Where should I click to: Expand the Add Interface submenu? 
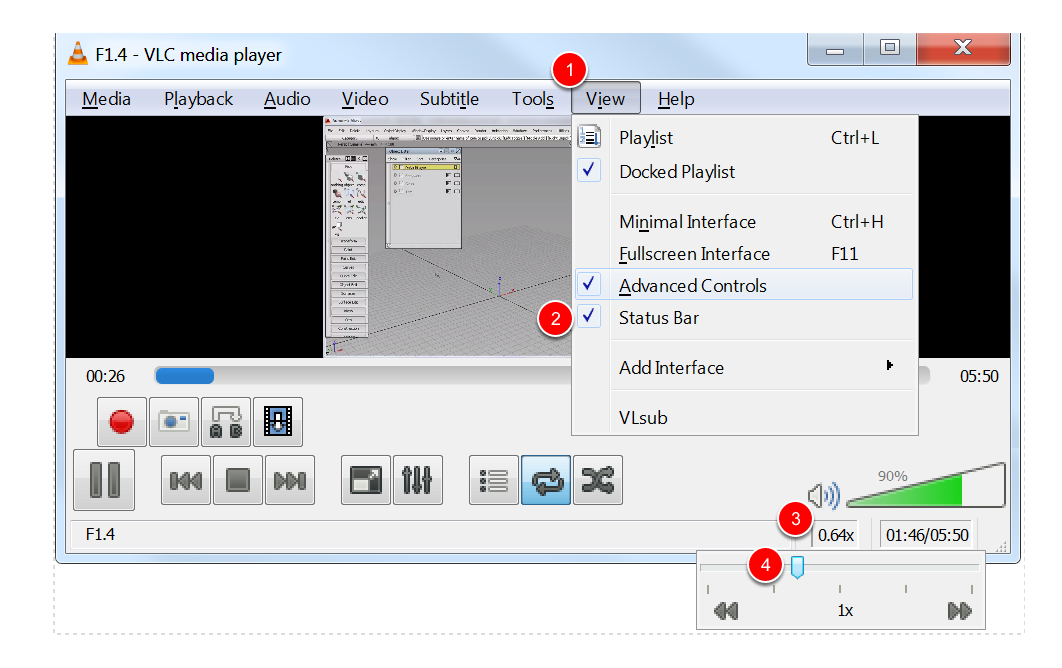coord(745,367)
